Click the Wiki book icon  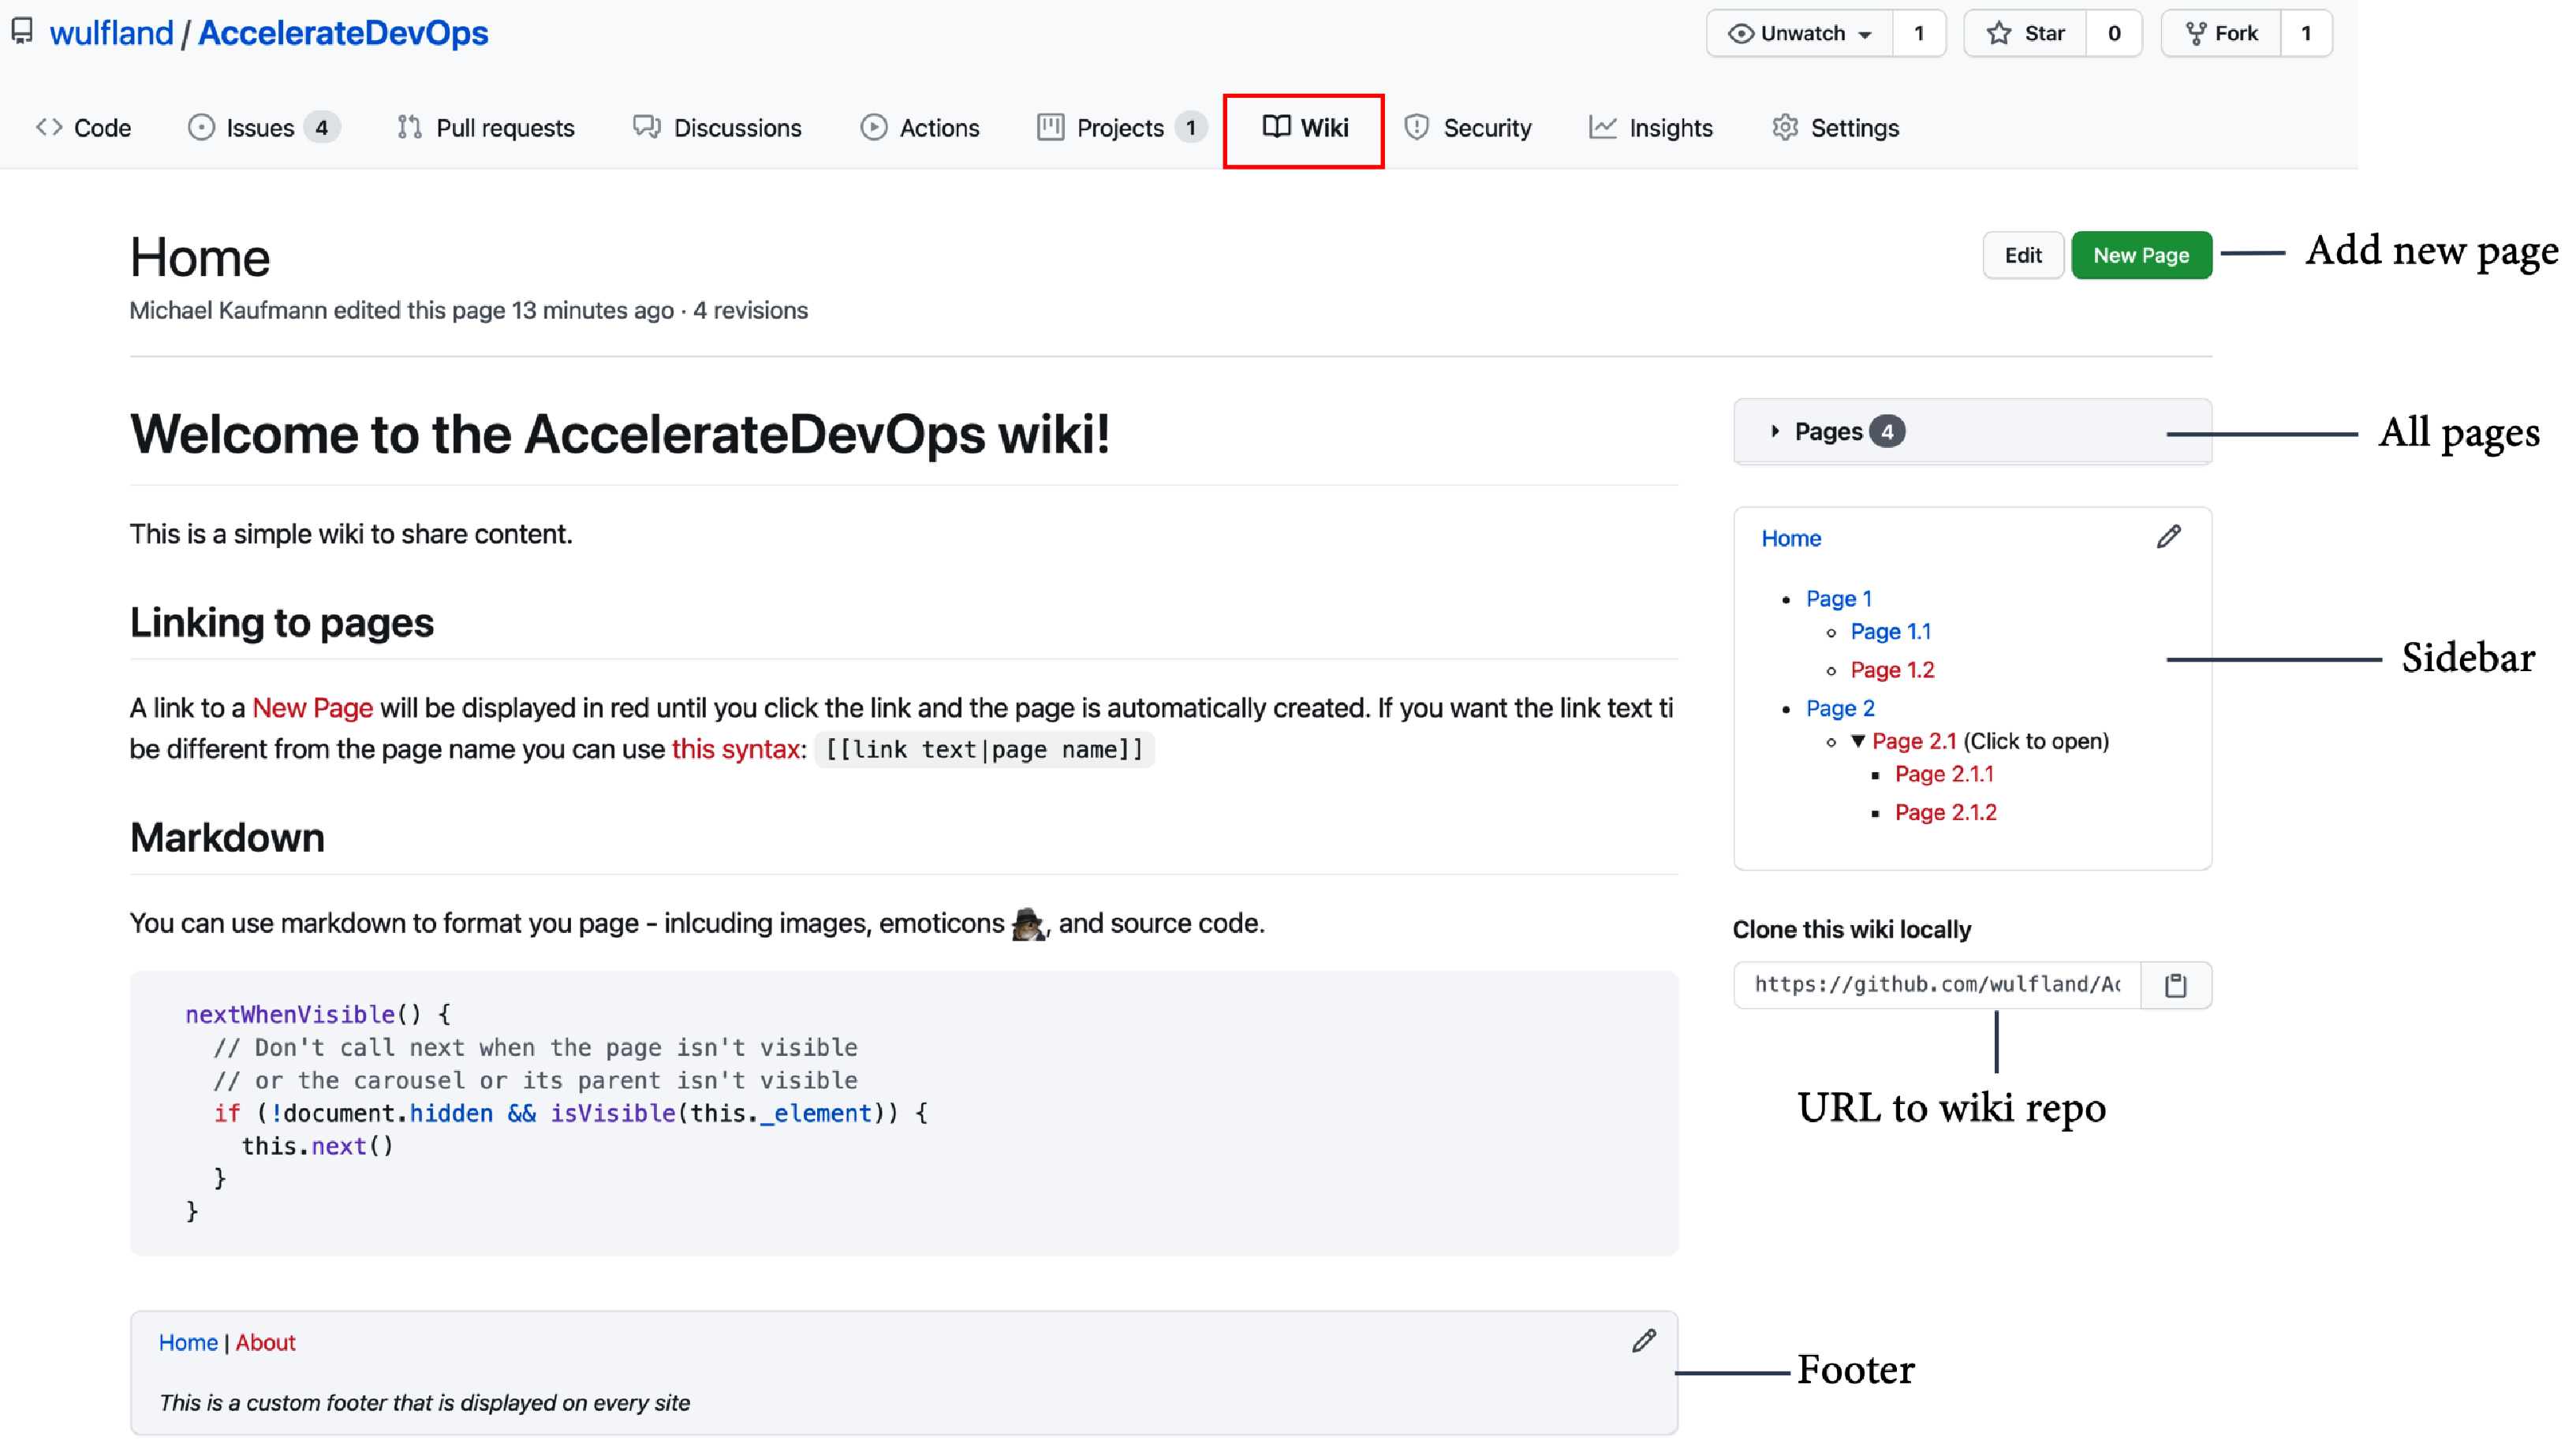1276,126
